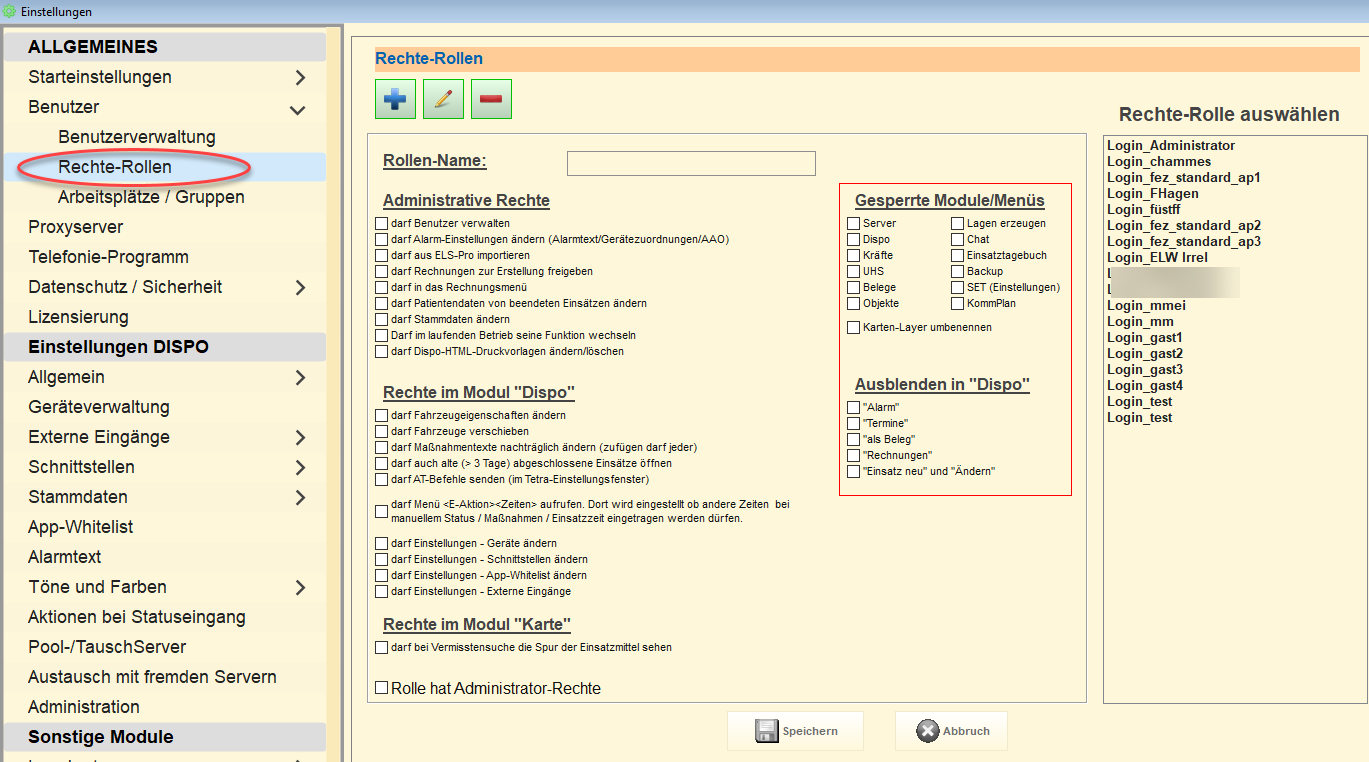Click the red minus delete role icon
This screenshot has width=1369, height=762.
click(491, 99)
